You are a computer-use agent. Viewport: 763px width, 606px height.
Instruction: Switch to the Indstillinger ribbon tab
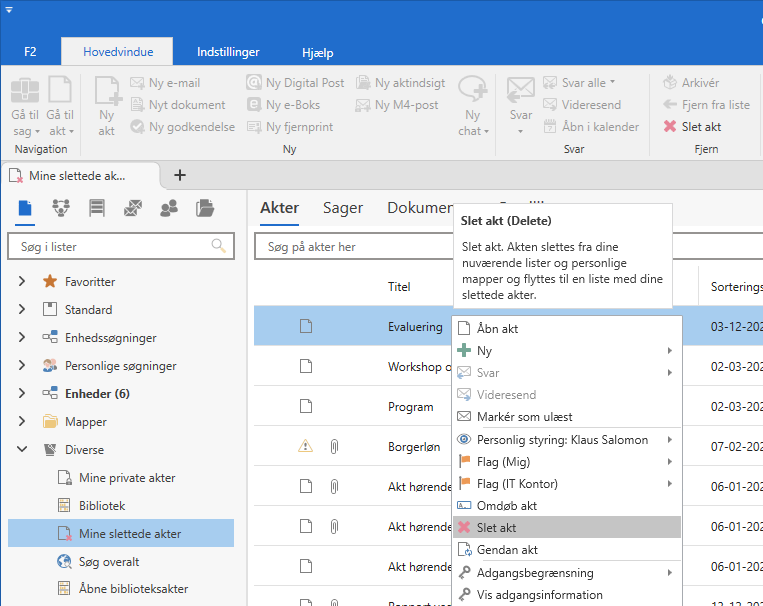[228, 52]
